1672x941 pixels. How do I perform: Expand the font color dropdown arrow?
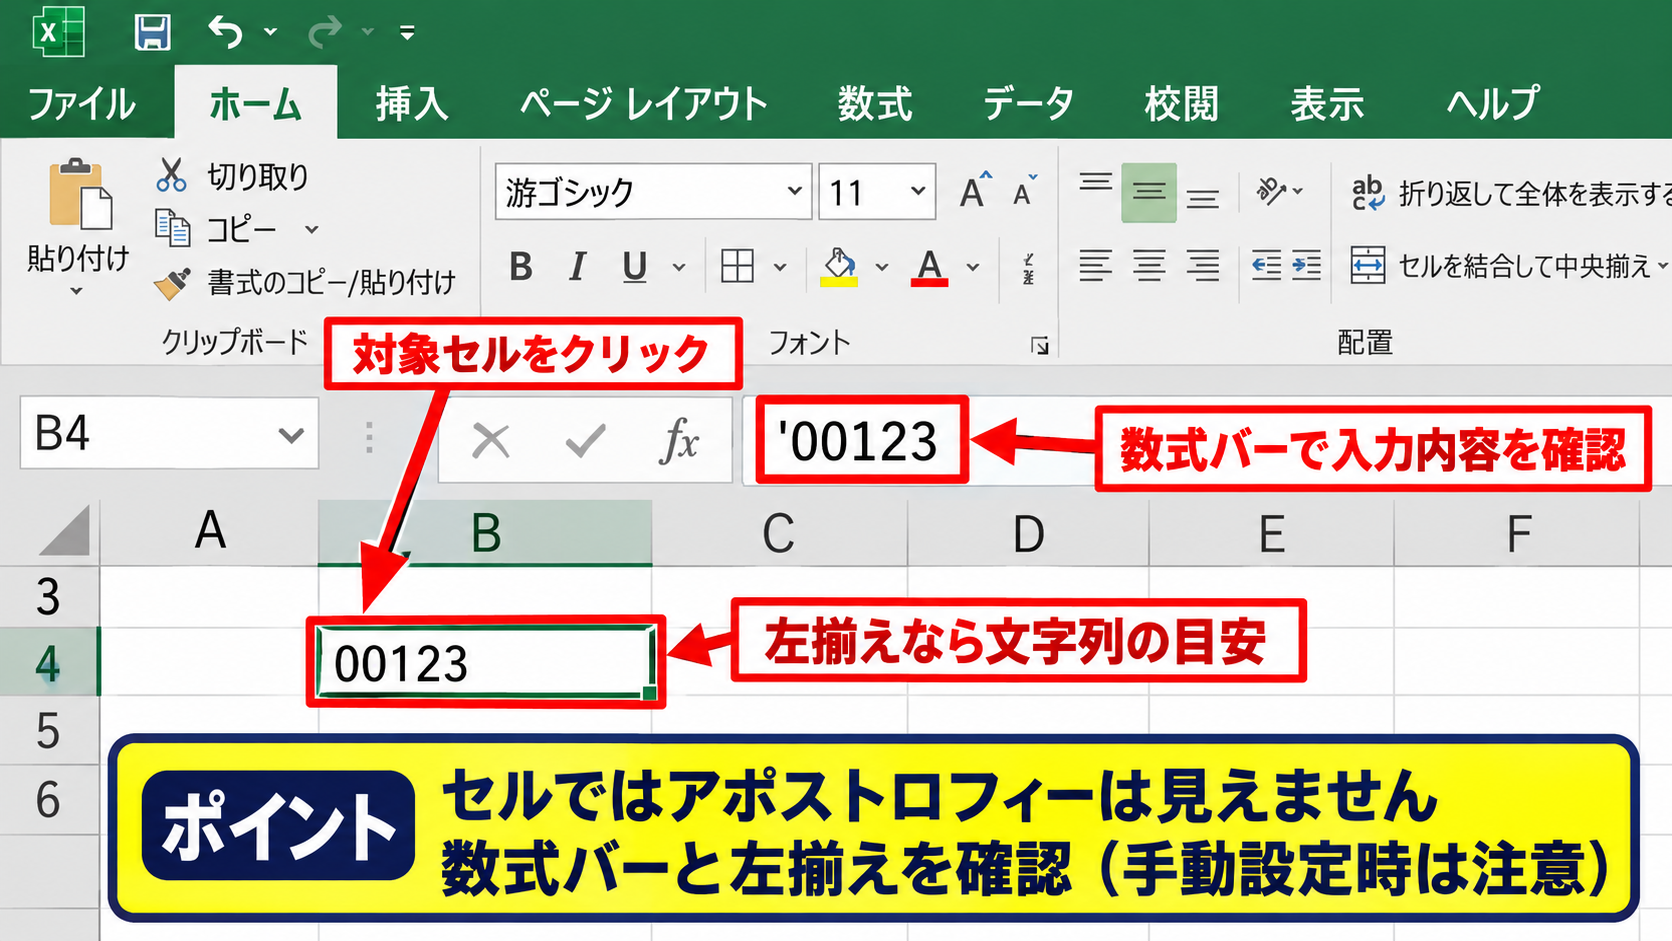point(973,267)
